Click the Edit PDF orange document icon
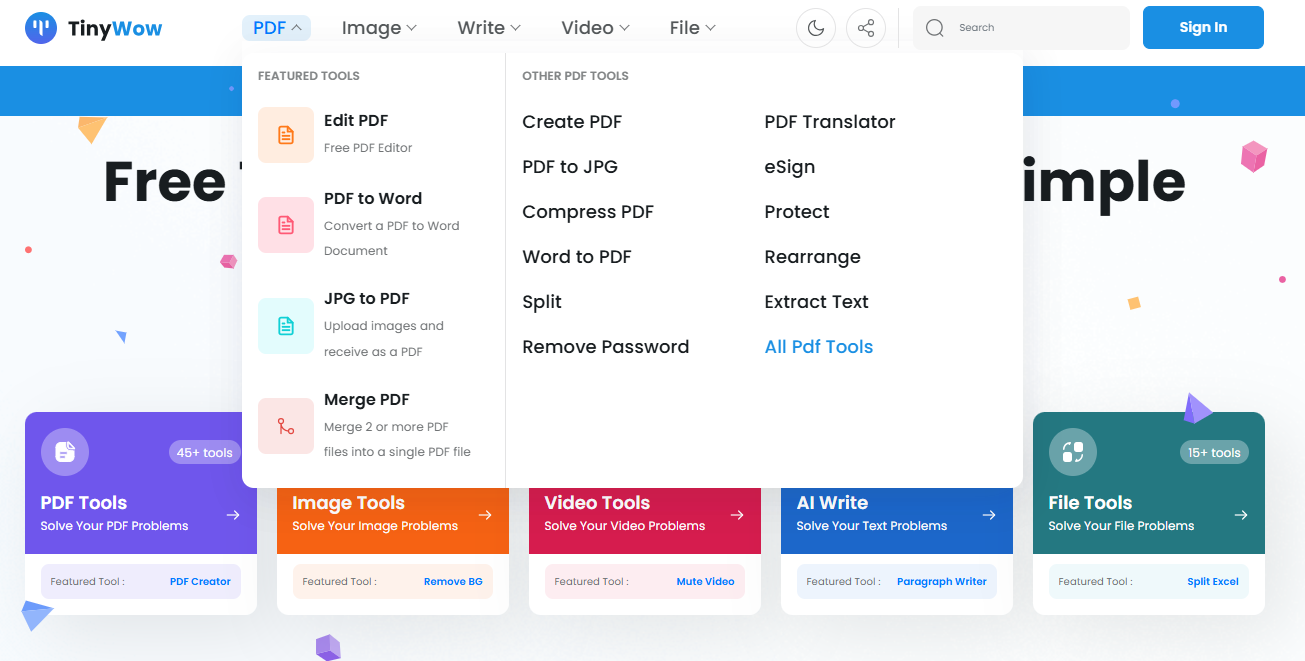1305x661 pixels. tap(286, 135)
